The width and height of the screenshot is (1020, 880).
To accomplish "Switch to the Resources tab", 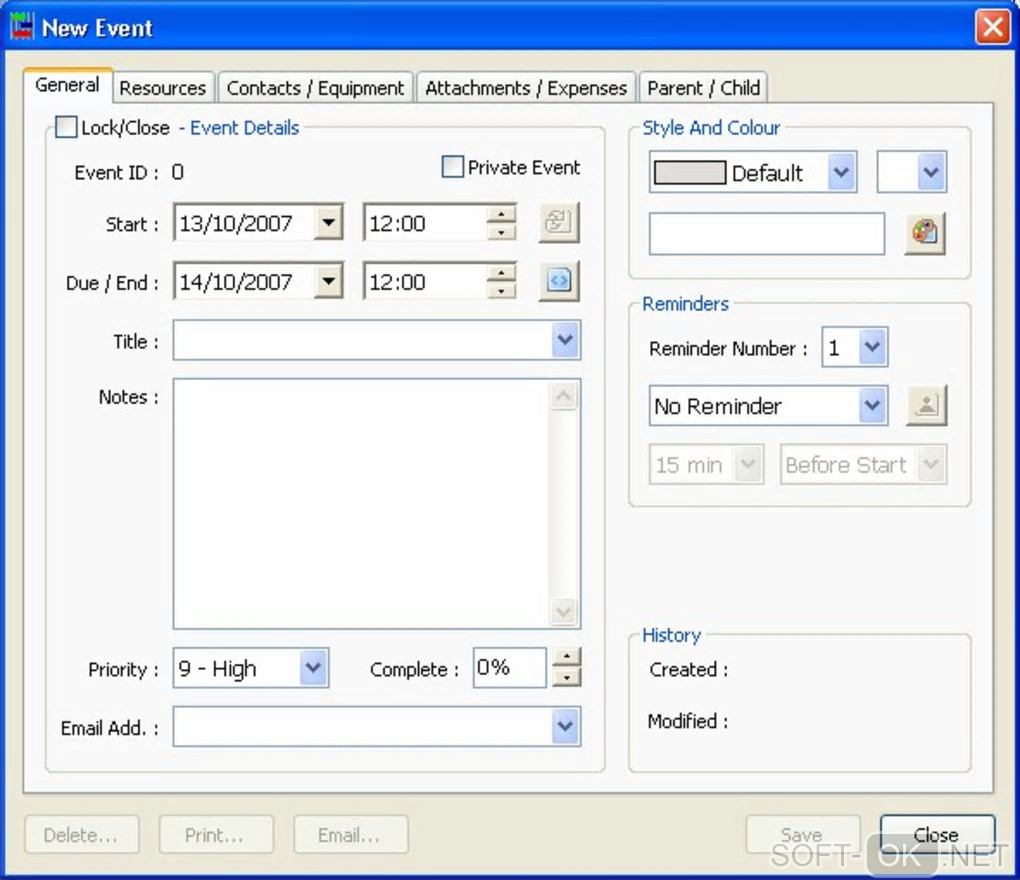I will [x=163, y=88].
